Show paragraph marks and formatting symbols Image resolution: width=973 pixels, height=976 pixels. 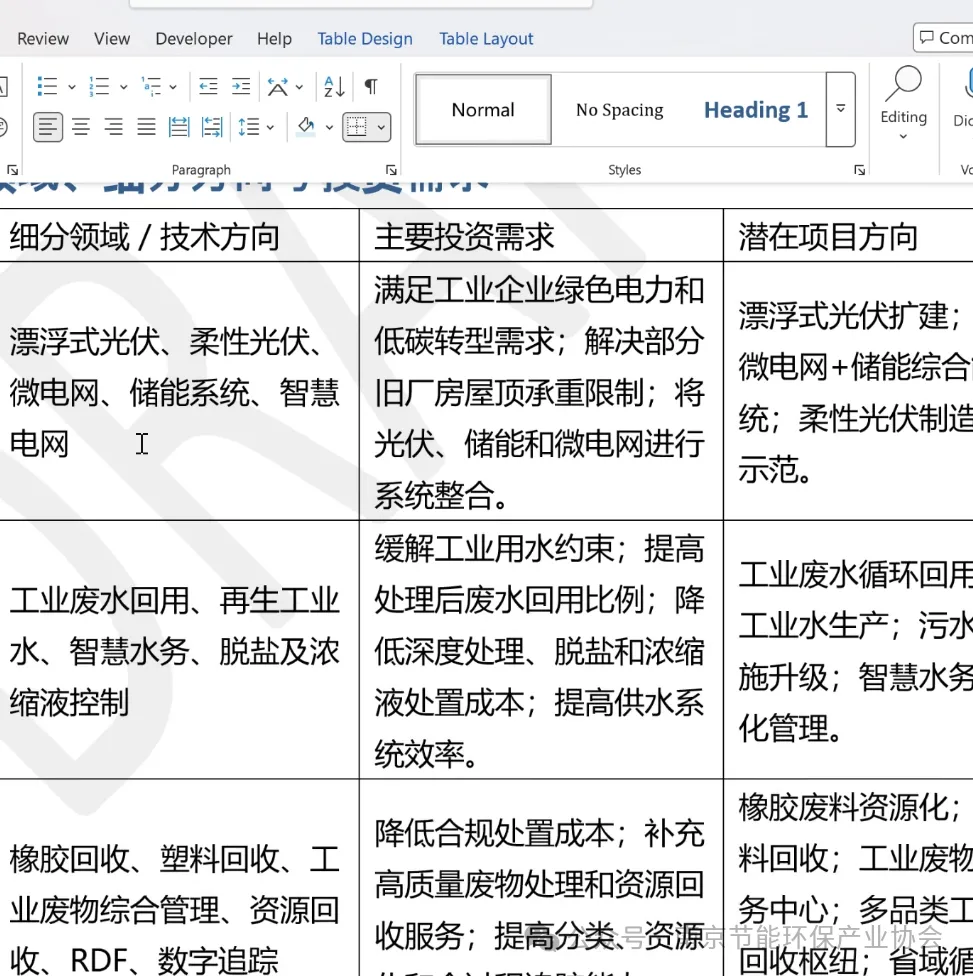(x=370, y=87)
